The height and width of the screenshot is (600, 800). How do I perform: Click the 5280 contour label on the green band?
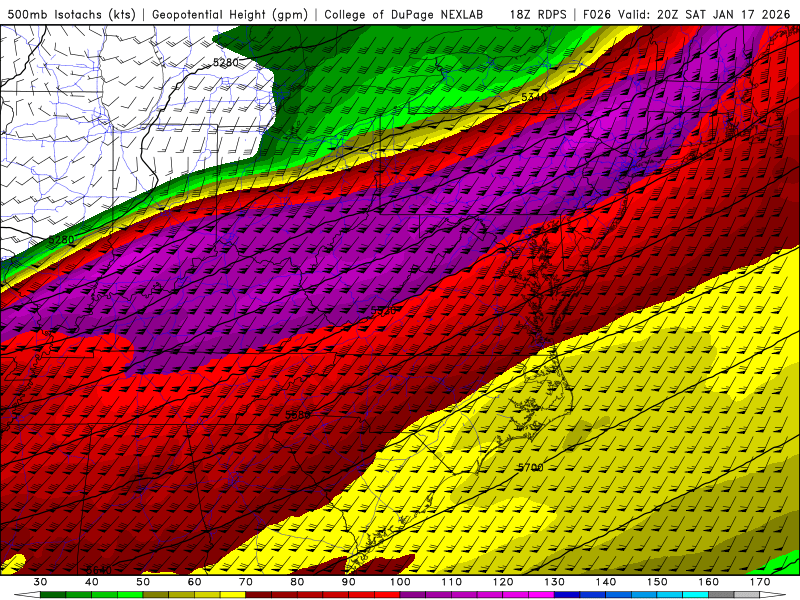coord(61,239)
